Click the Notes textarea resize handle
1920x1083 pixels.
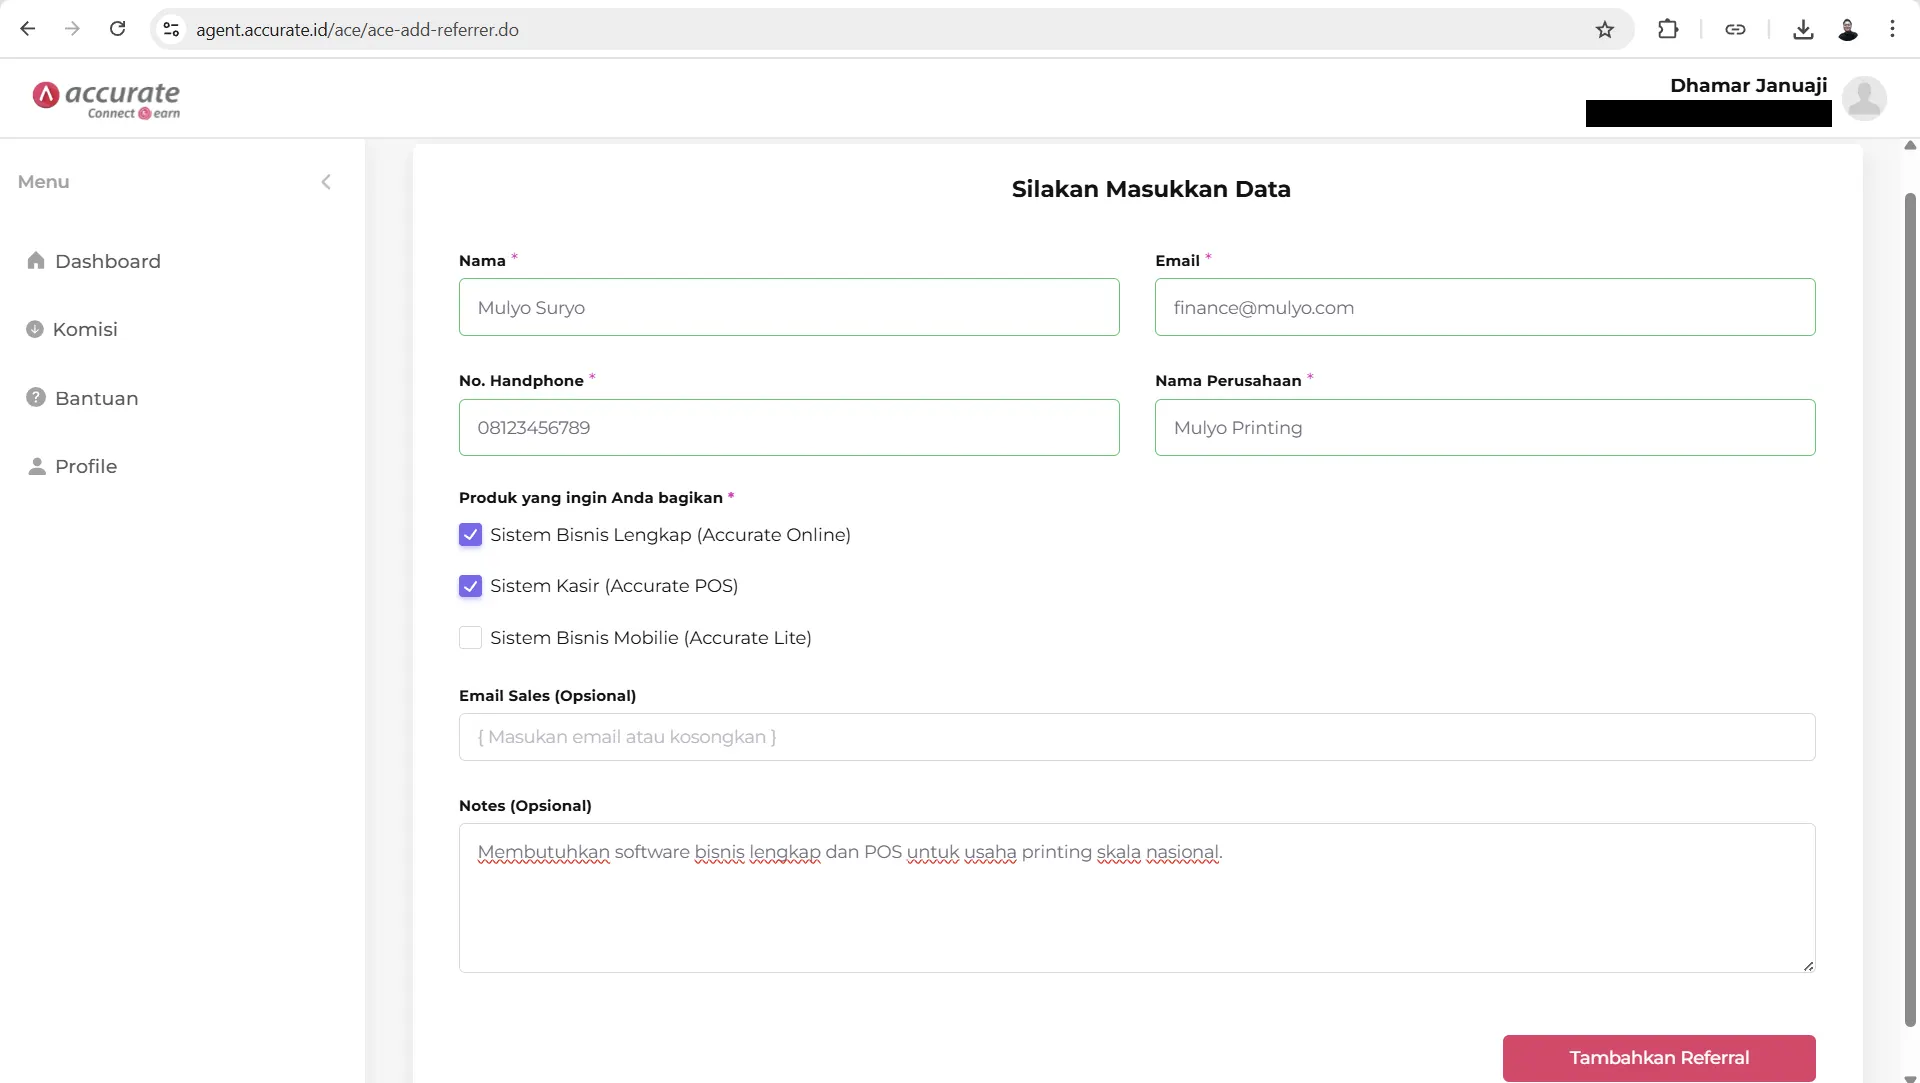pos(1808,966)
